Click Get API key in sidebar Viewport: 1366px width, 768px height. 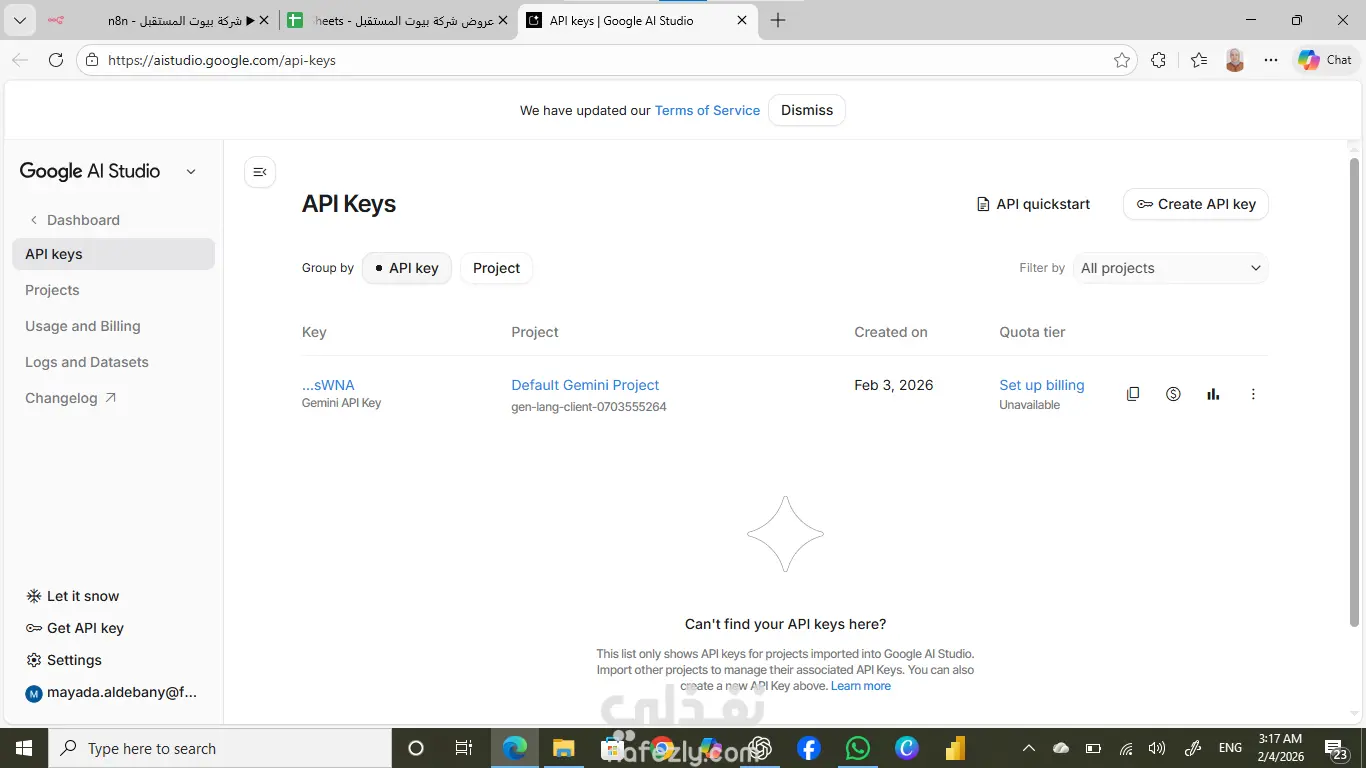click(75, 628)
